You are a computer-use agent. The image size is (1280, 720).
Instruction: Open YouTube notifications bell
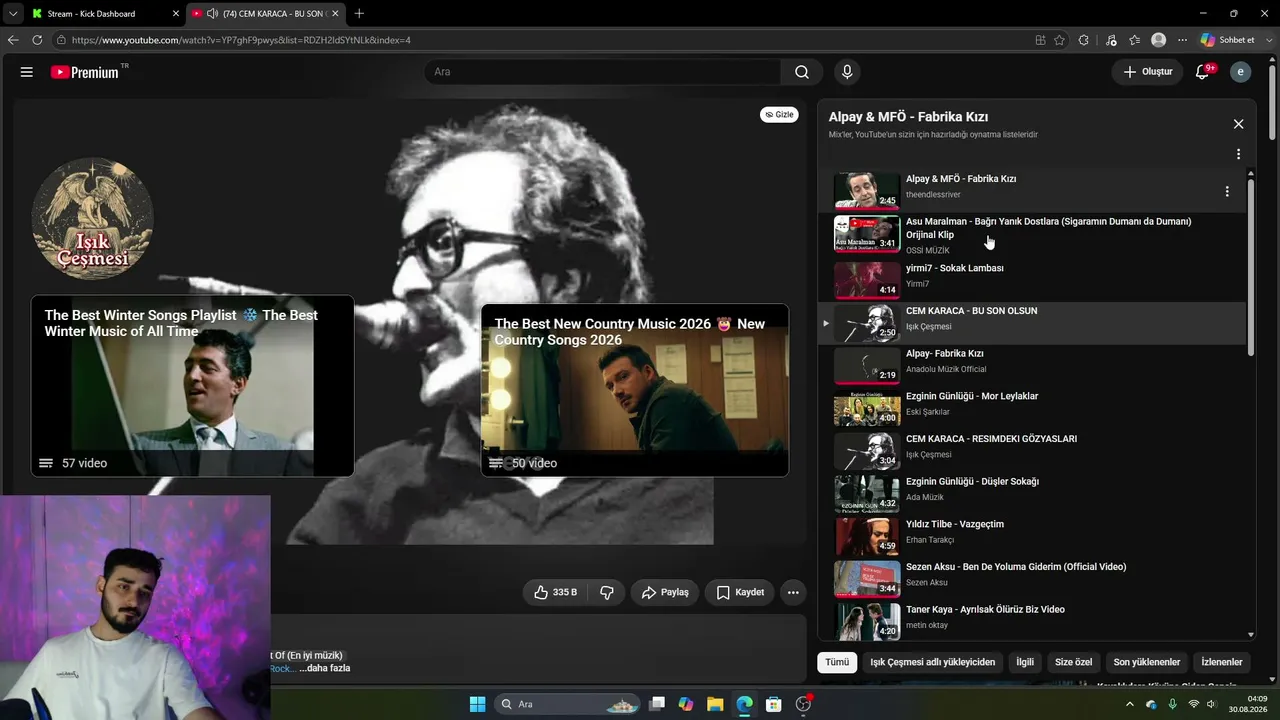[1204, 72]
